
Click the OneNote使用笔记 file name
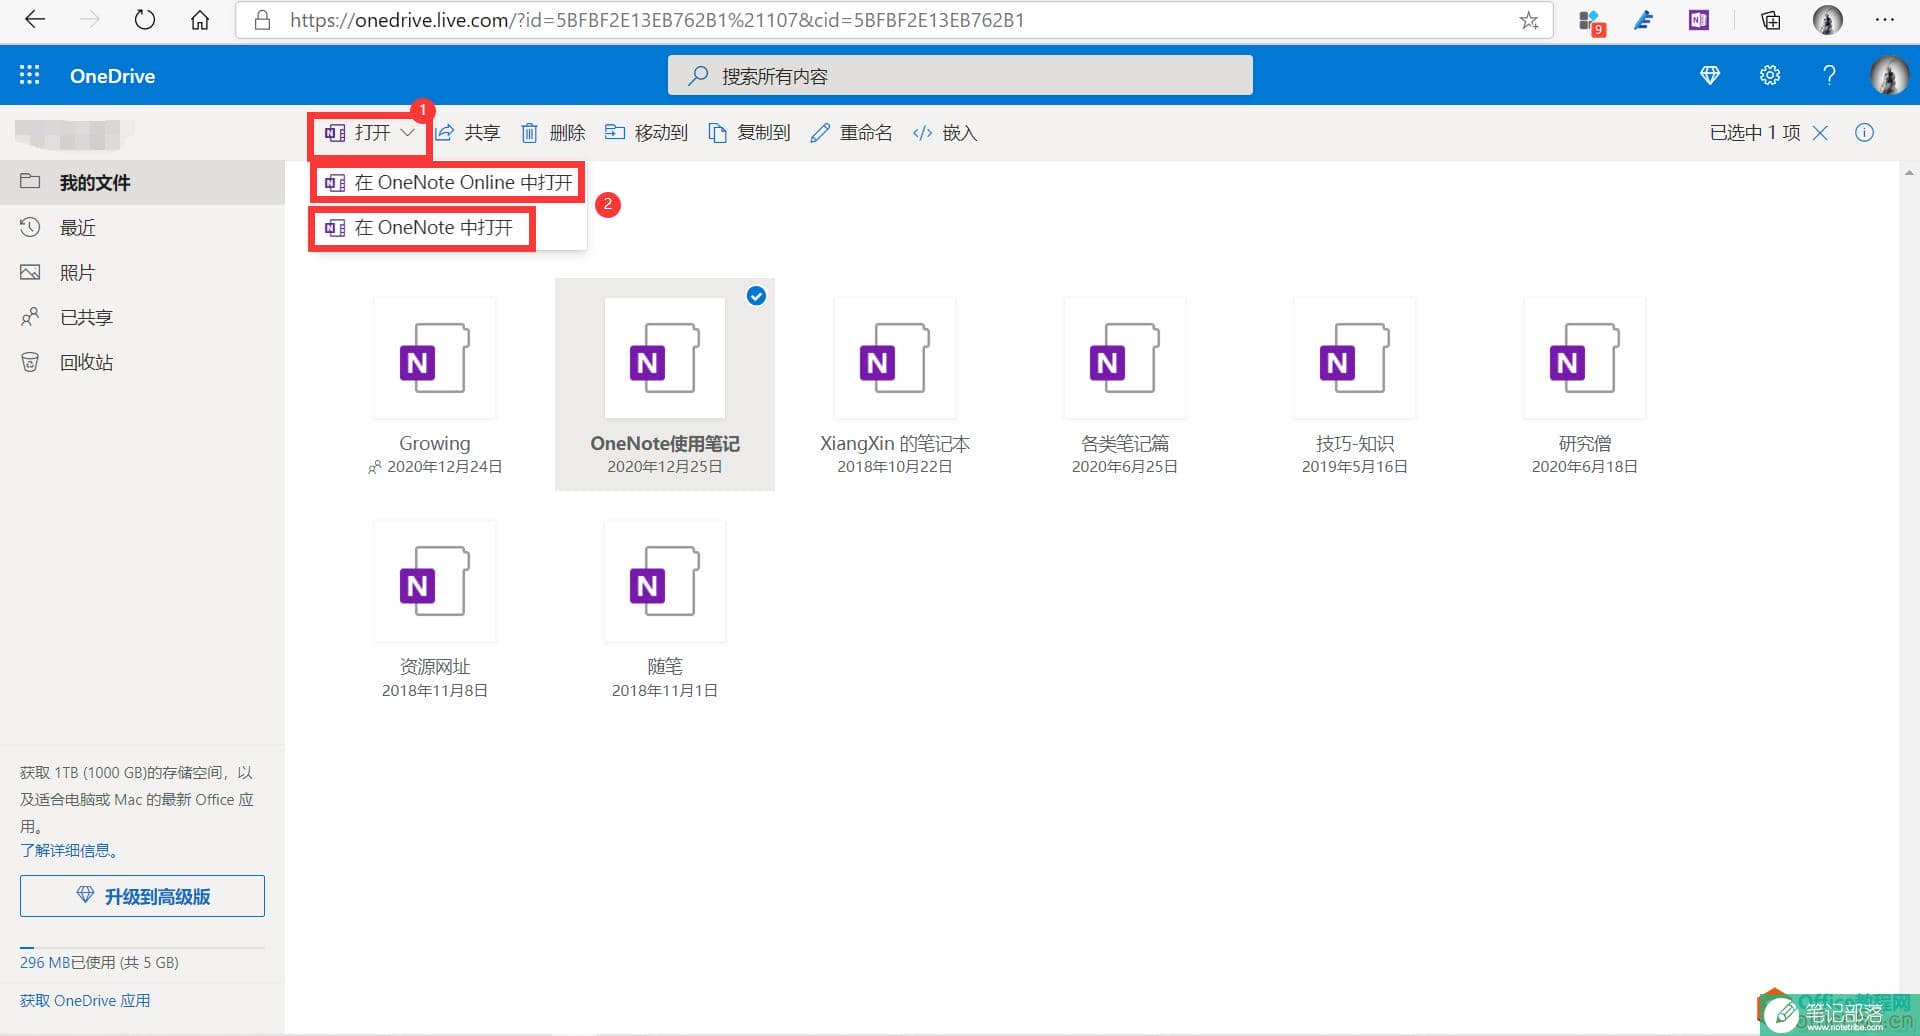(x=665, y=444)
